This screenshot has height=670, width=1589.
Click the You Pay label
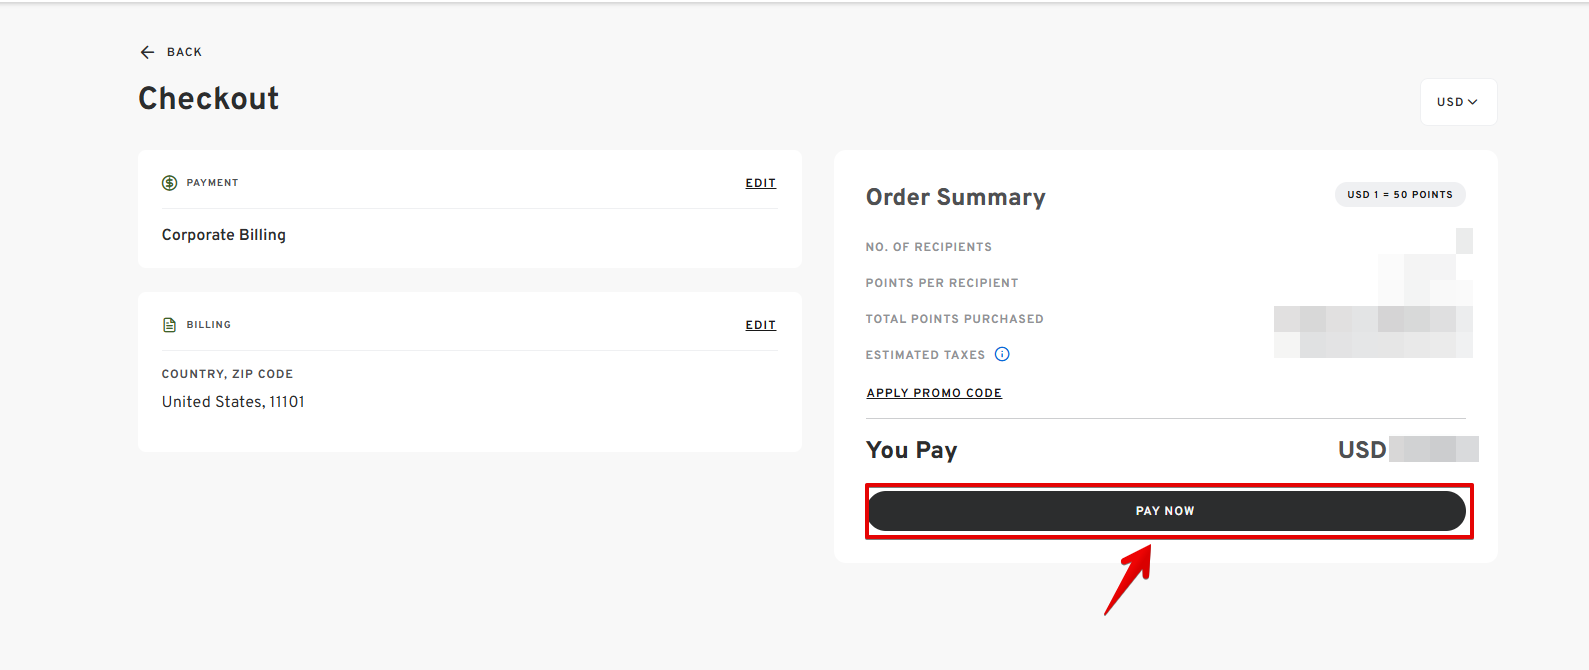911,450
